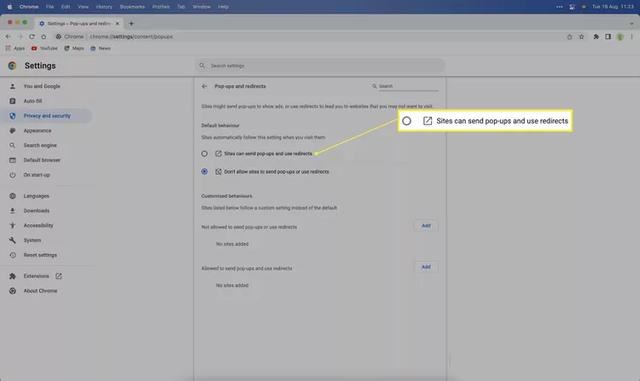640x381 pixels.
Task: Reload the page
Action: point(31,36)
